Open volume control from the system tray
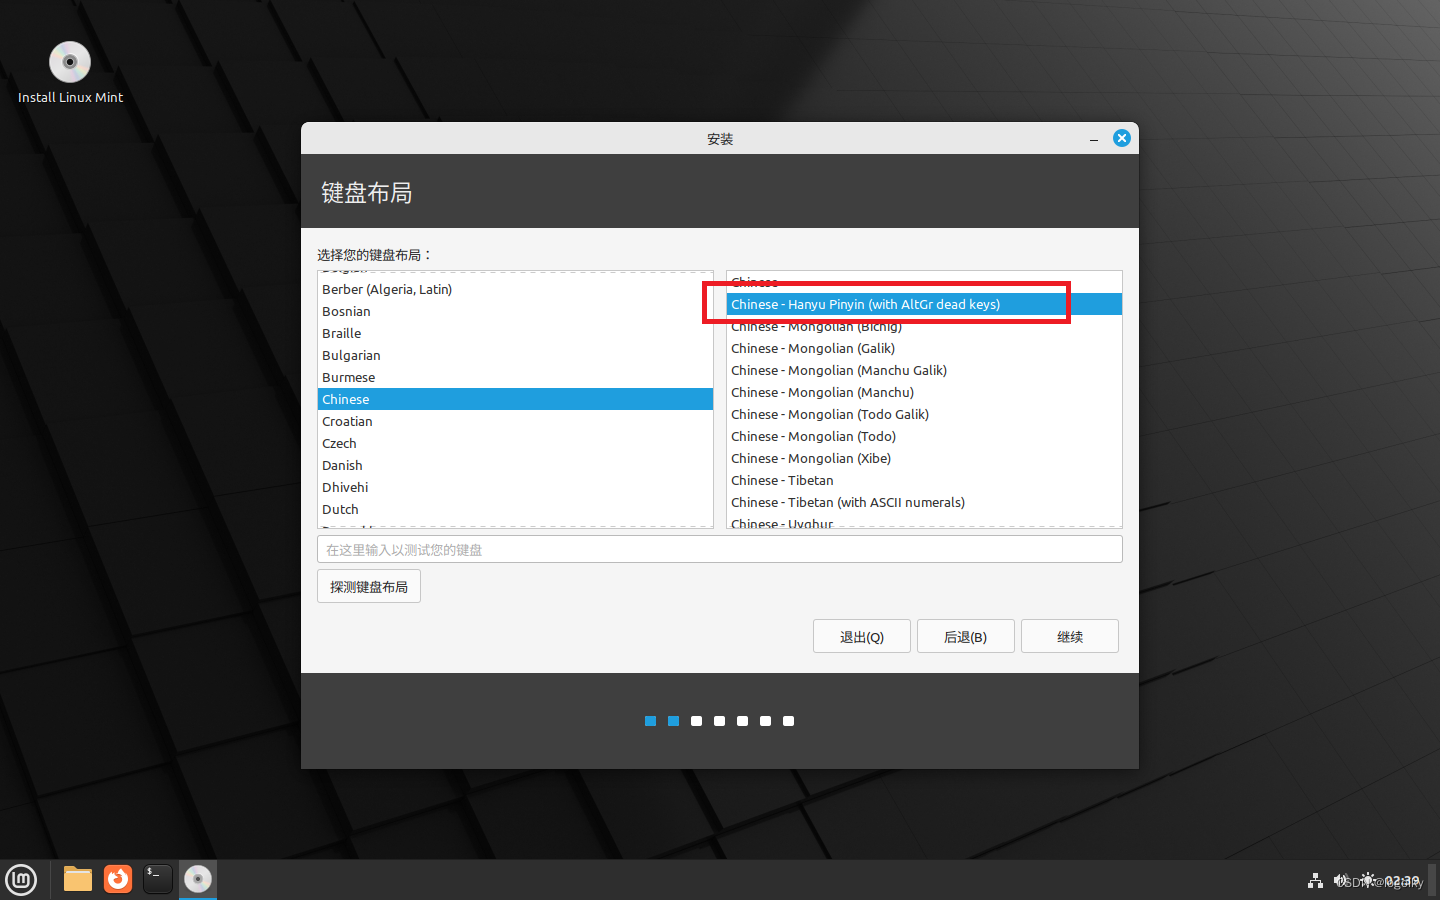The height and width of the screenshot is (900, 1440). [1340, 880]
